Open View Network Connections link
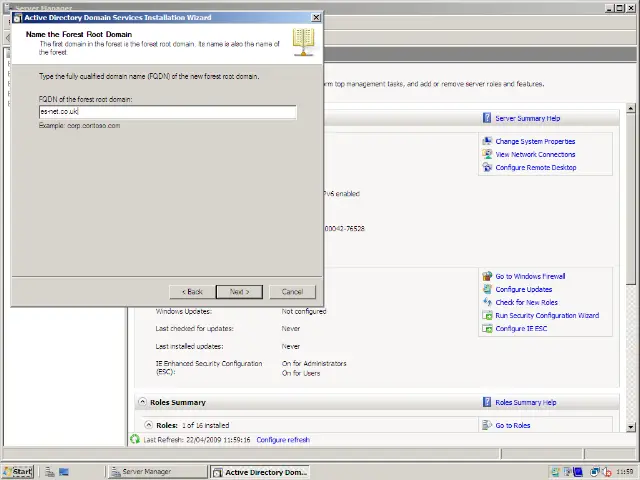Image resolution: width=640 pixels, height=480 pixels. [535, 155]
